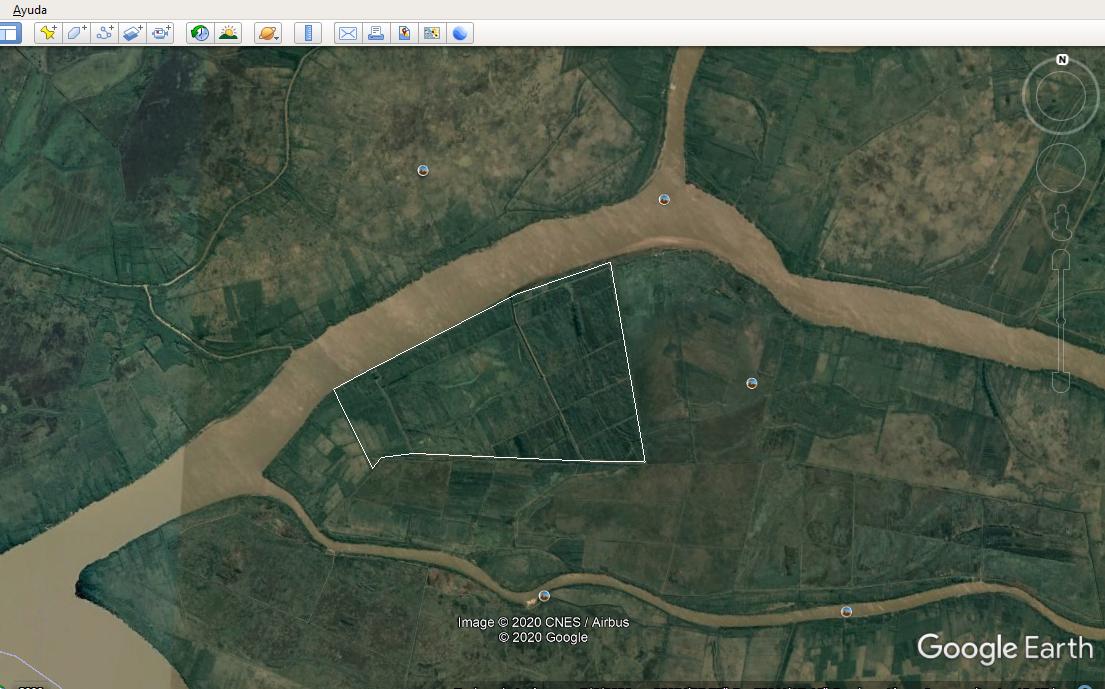Email the current view

tap(348, 33)
